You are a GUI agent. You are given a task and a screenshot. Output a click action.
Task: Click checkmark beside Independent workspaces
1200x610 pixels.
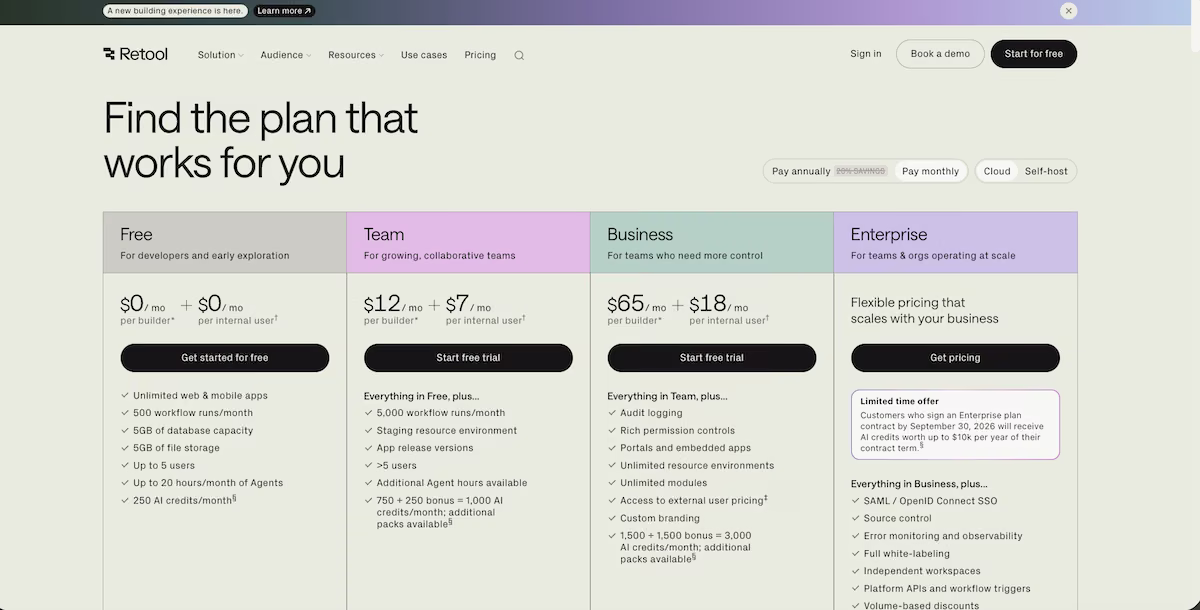[855, 571]
